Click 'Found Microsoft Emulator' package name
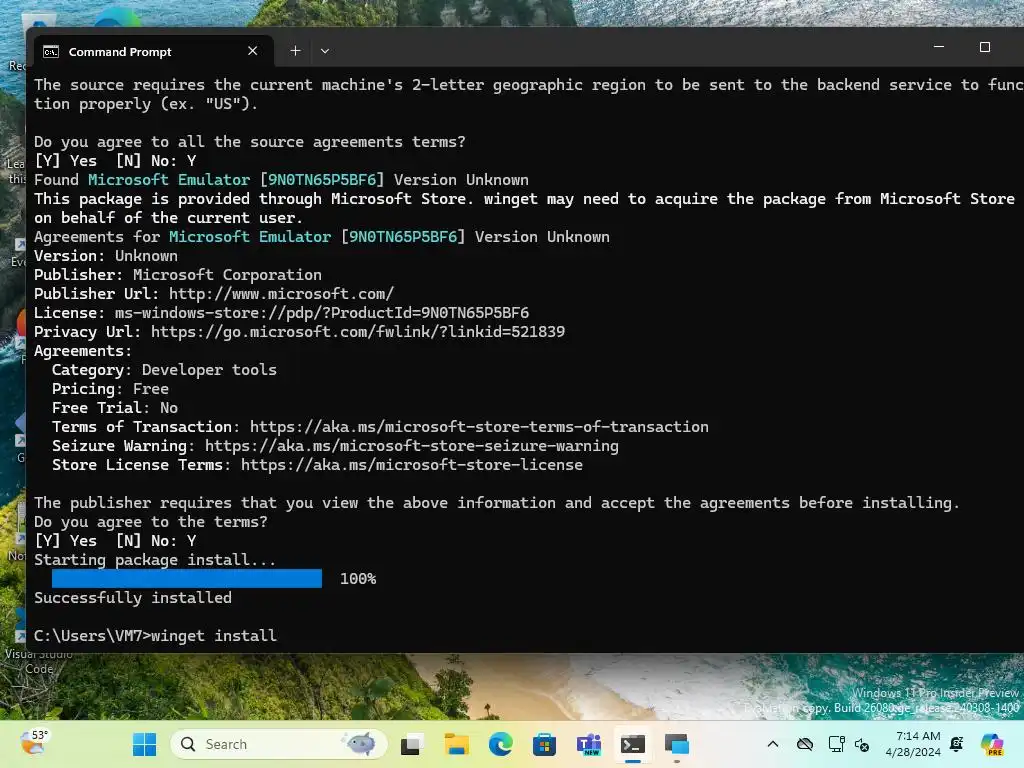Screen dimensions: 1024x768 [x=169, y=180]
